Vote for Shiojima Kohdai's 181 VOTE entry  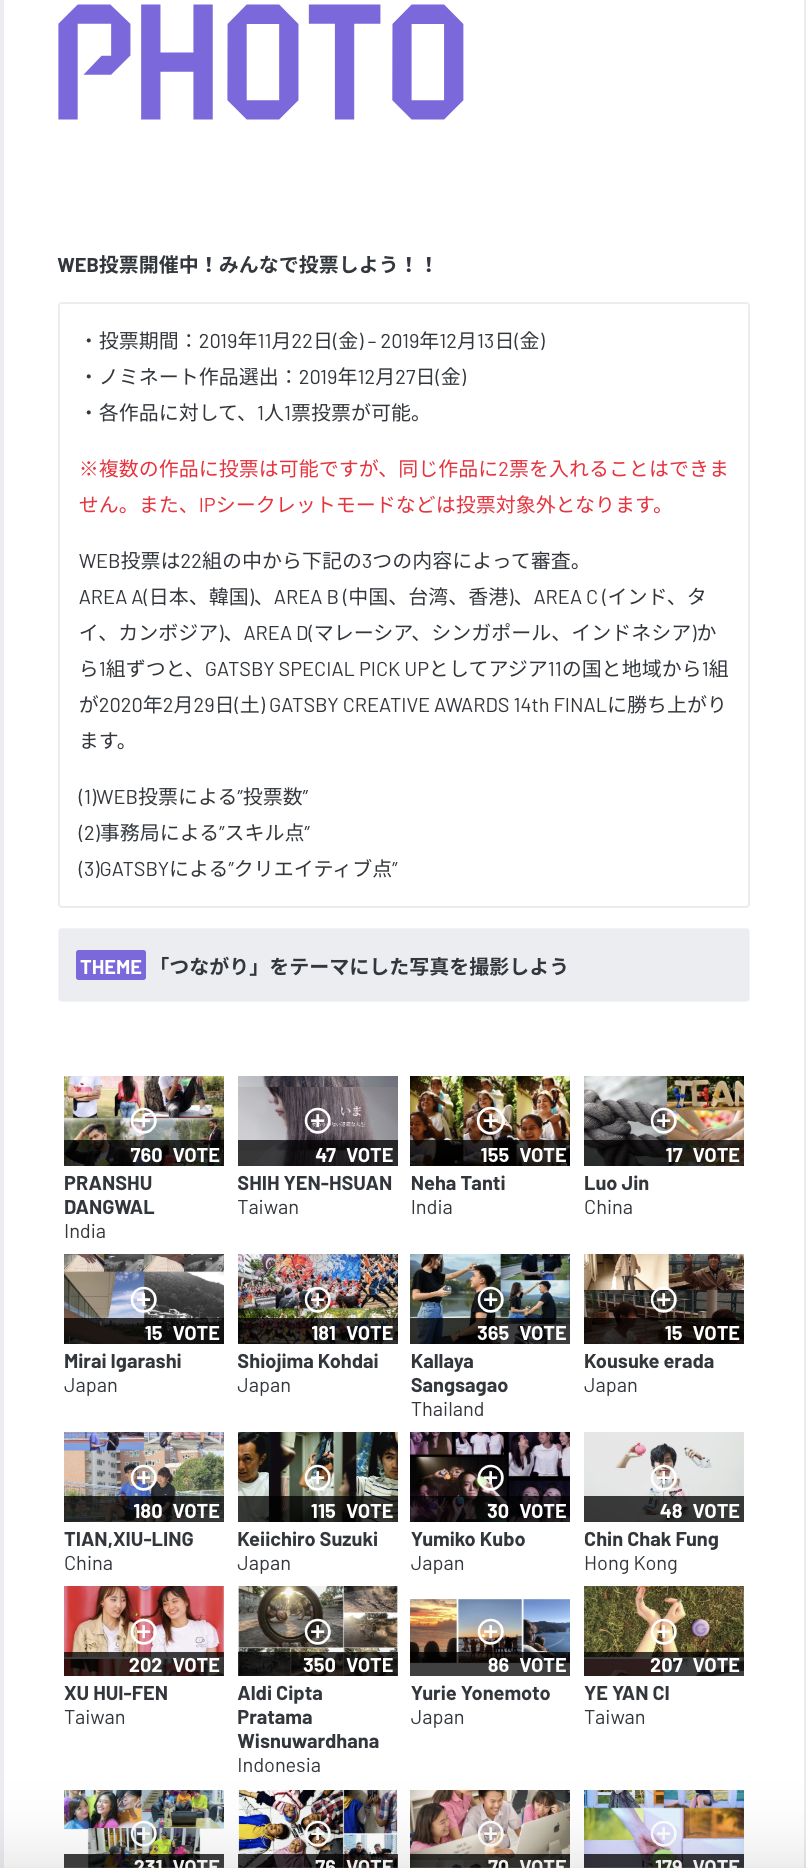(x=318, y=1333)
